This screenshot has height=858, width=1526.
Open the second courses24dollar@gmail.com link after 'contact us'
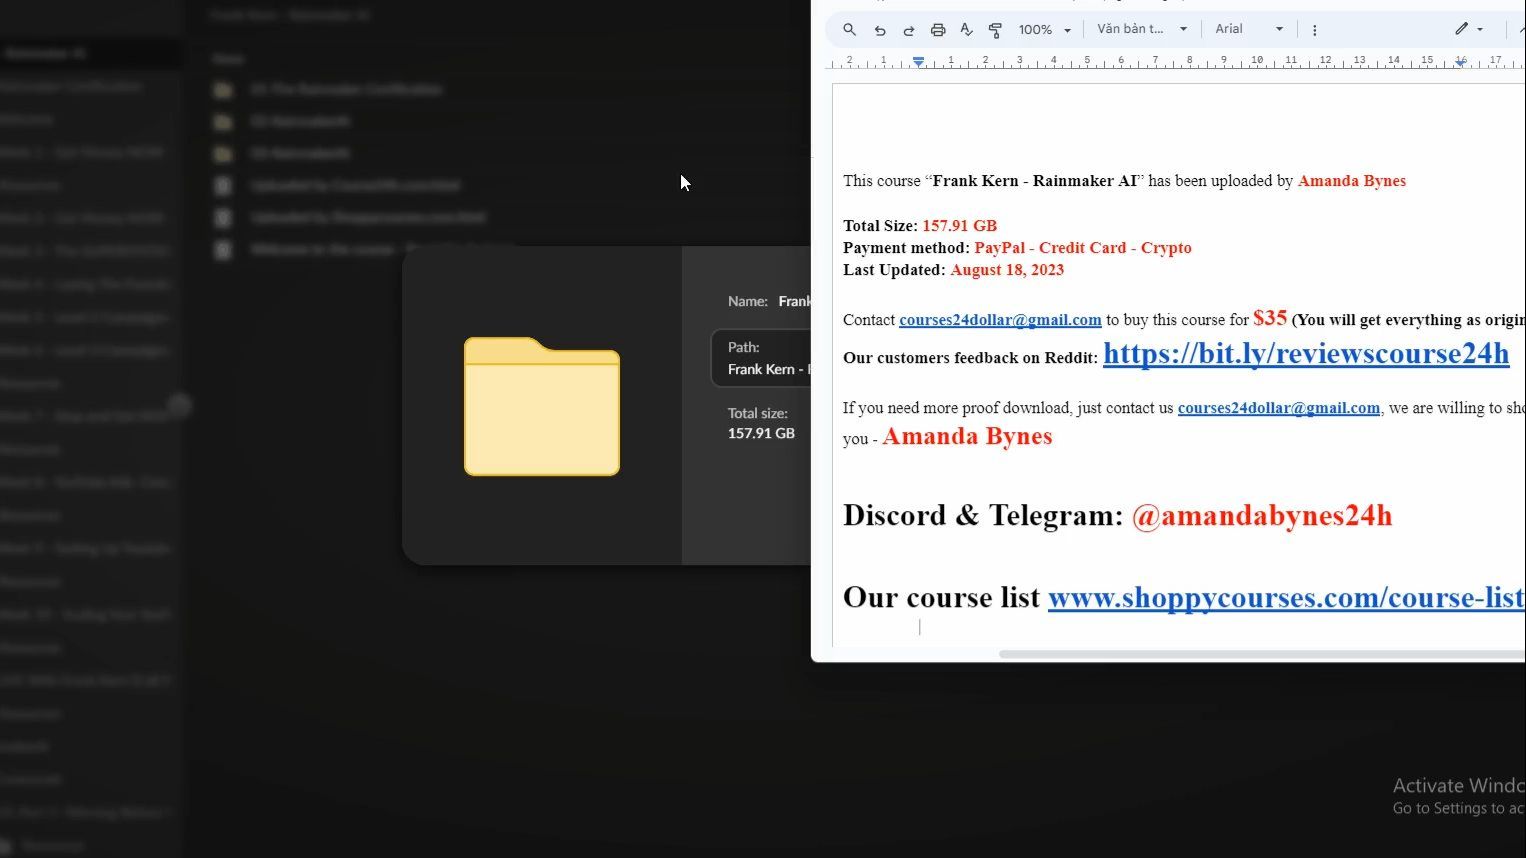pyautogui.click(x=1279, y=408)
